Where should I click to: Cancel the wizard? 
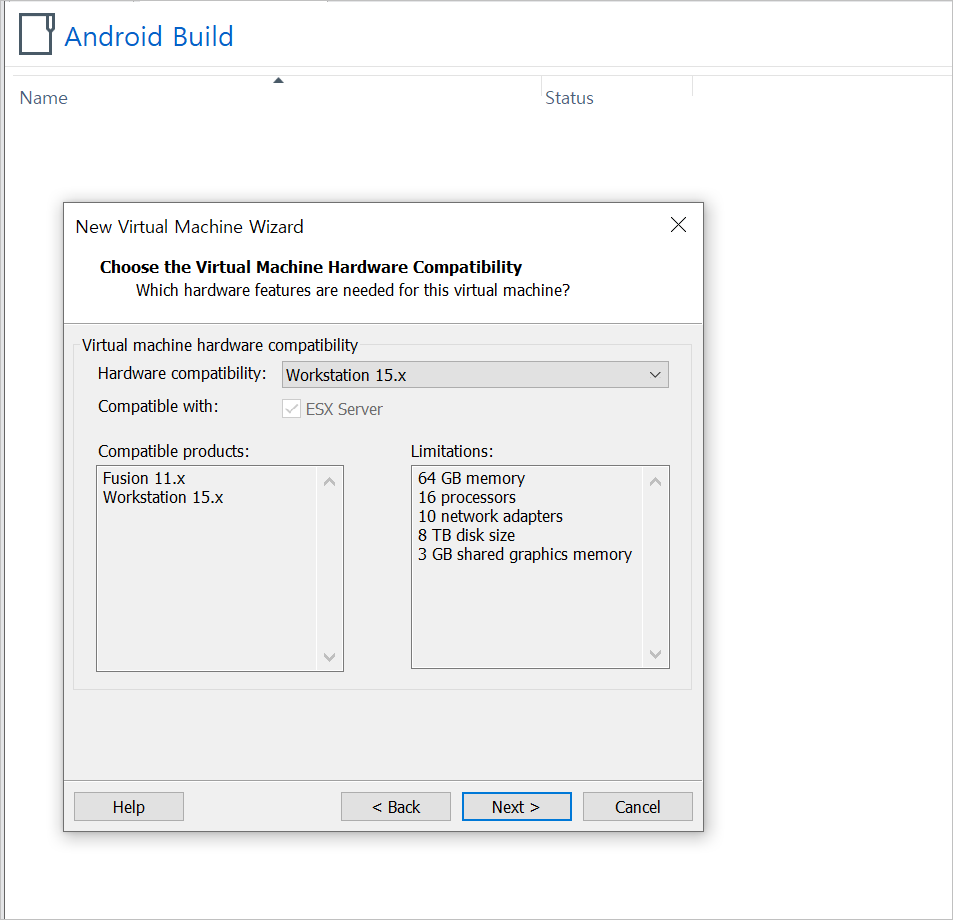(x=638, y=806)
